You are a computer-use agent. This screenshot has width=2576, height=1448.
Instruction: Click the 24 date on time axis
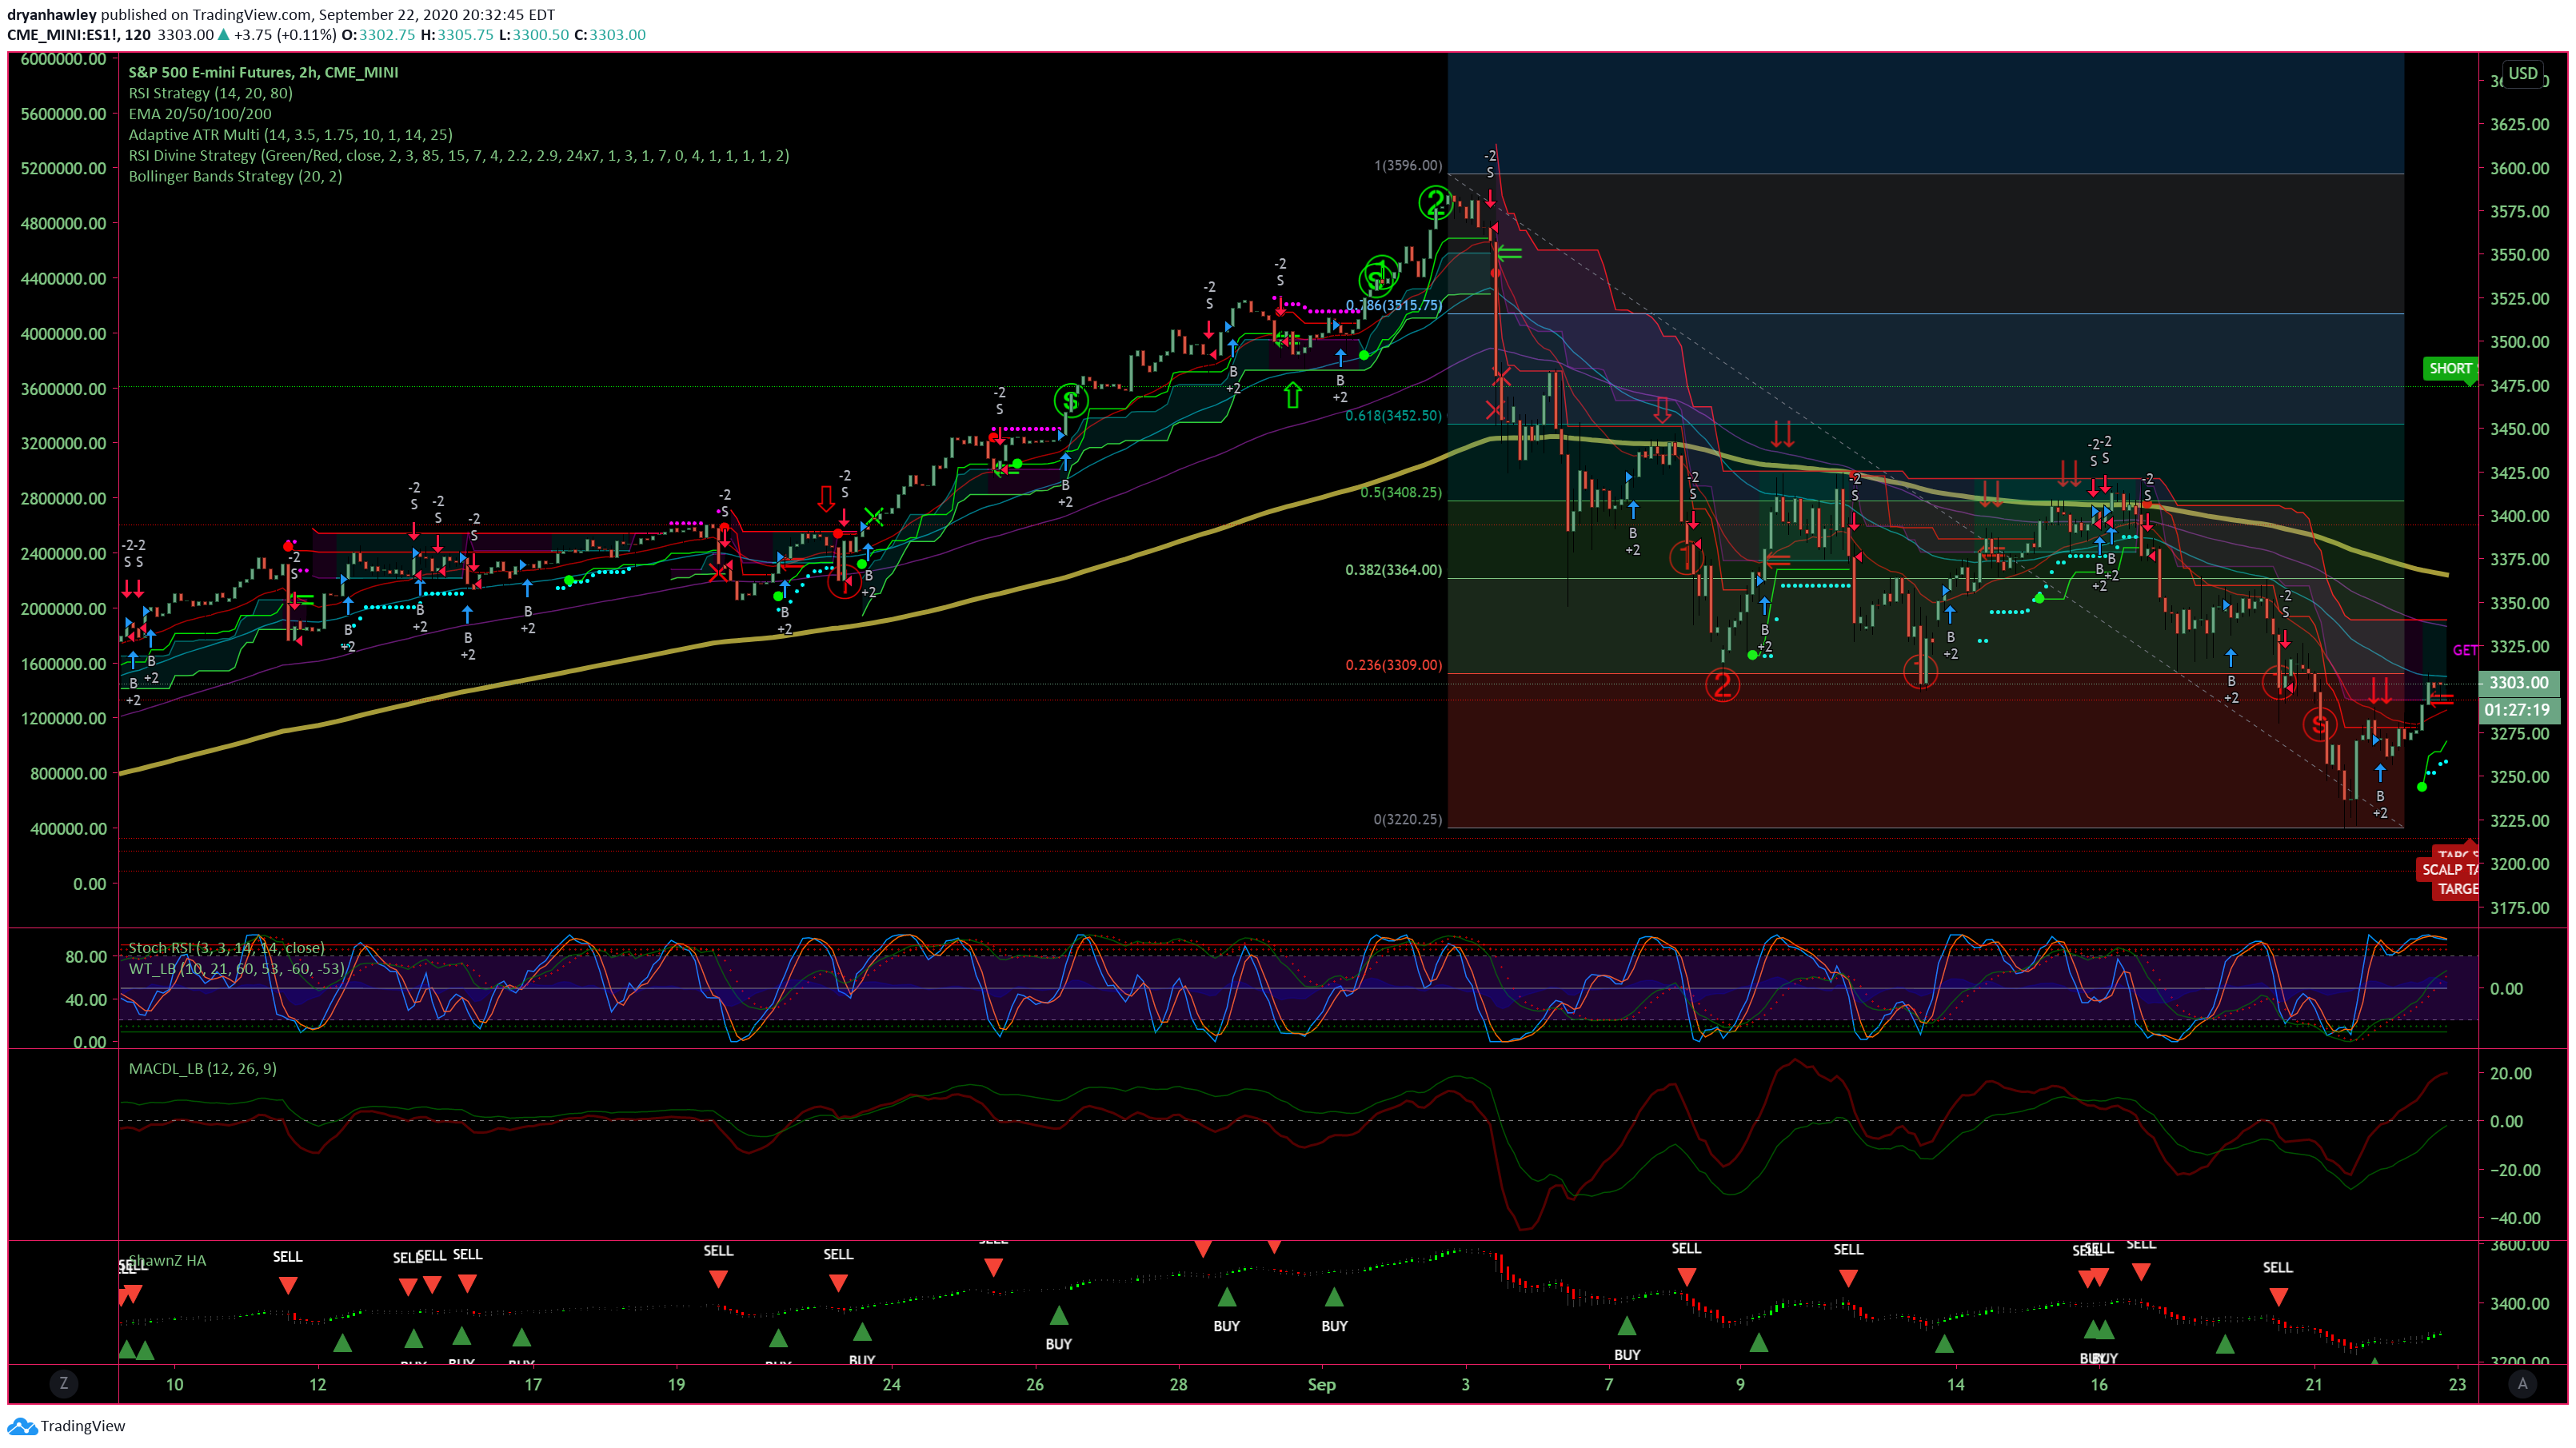(891, 1385)
